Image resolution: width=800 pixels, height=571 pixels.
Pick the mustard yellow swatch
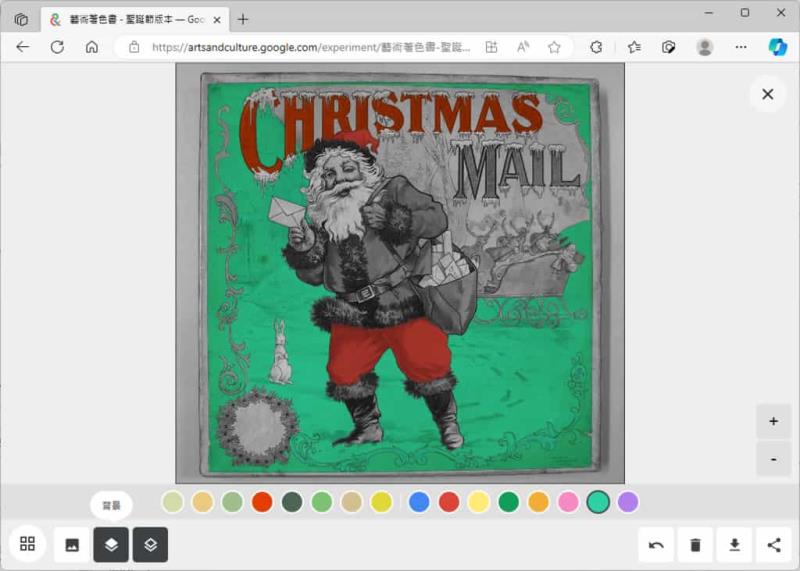point(382,502)
